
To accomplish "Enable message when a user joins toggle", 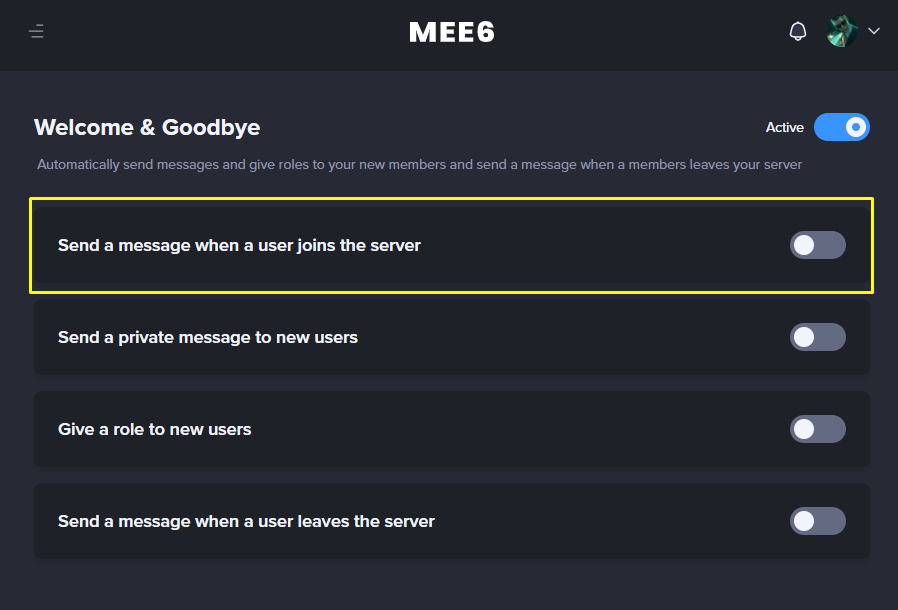I will point(817,245).
